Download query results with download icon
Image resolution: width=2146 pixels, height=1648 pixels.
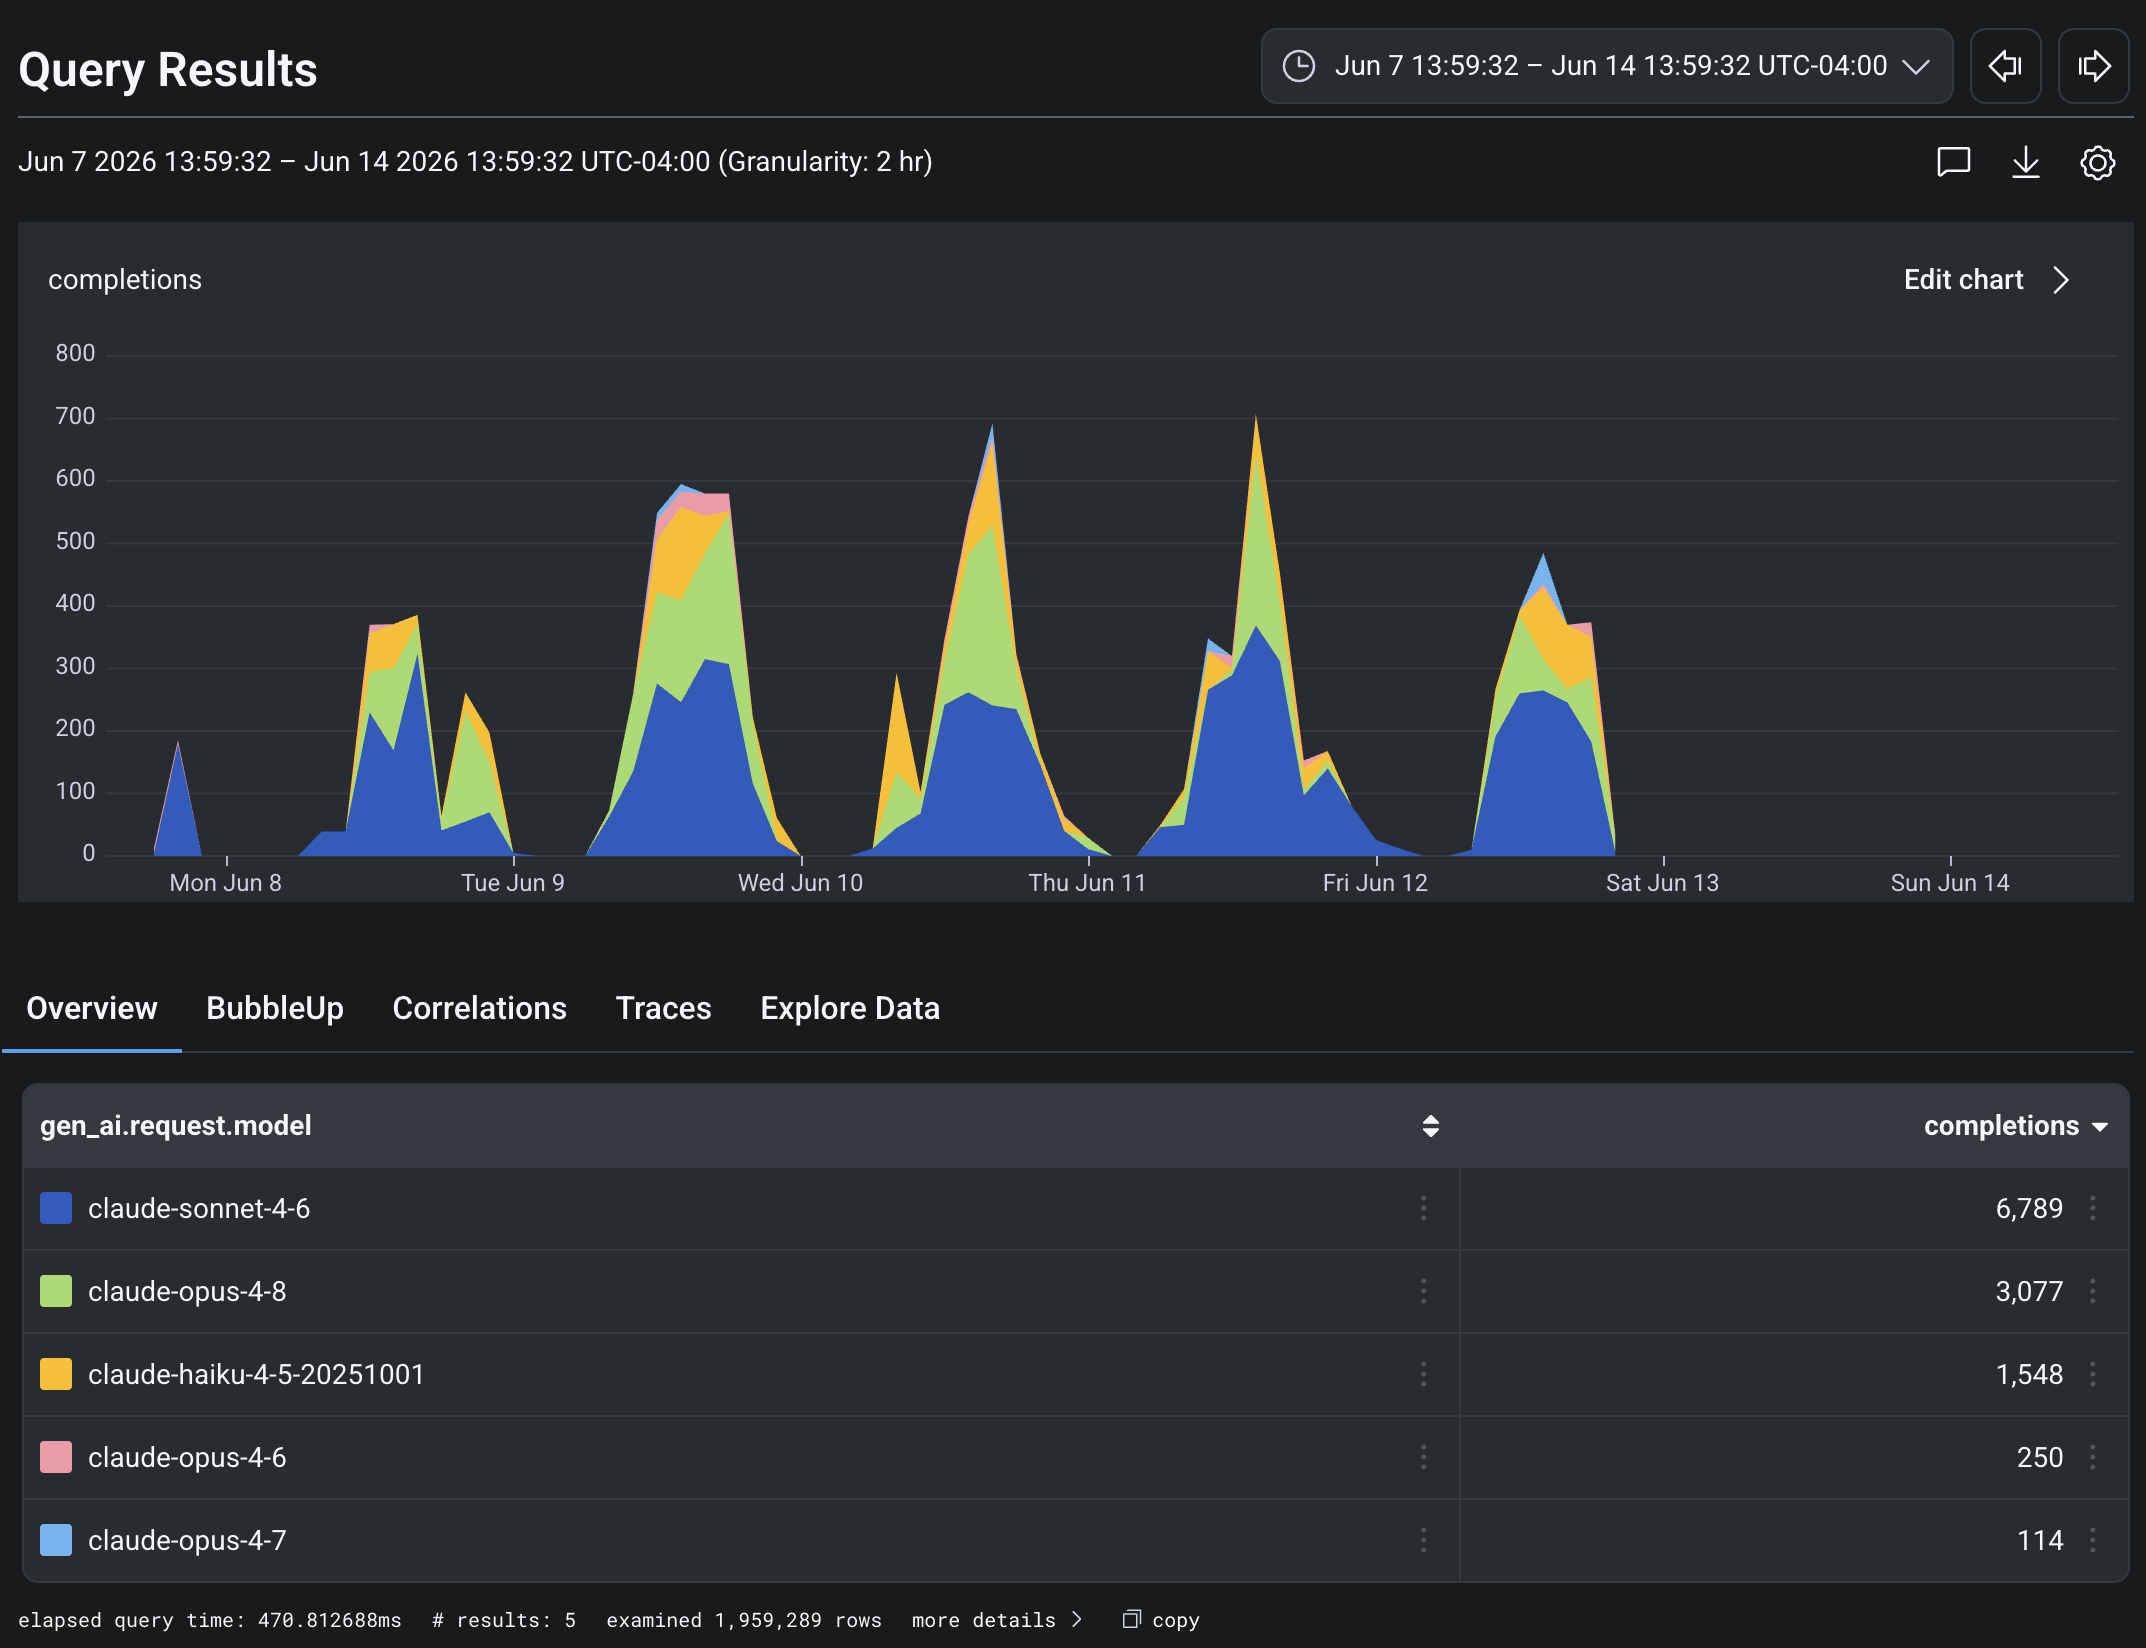click(2025, 162)
